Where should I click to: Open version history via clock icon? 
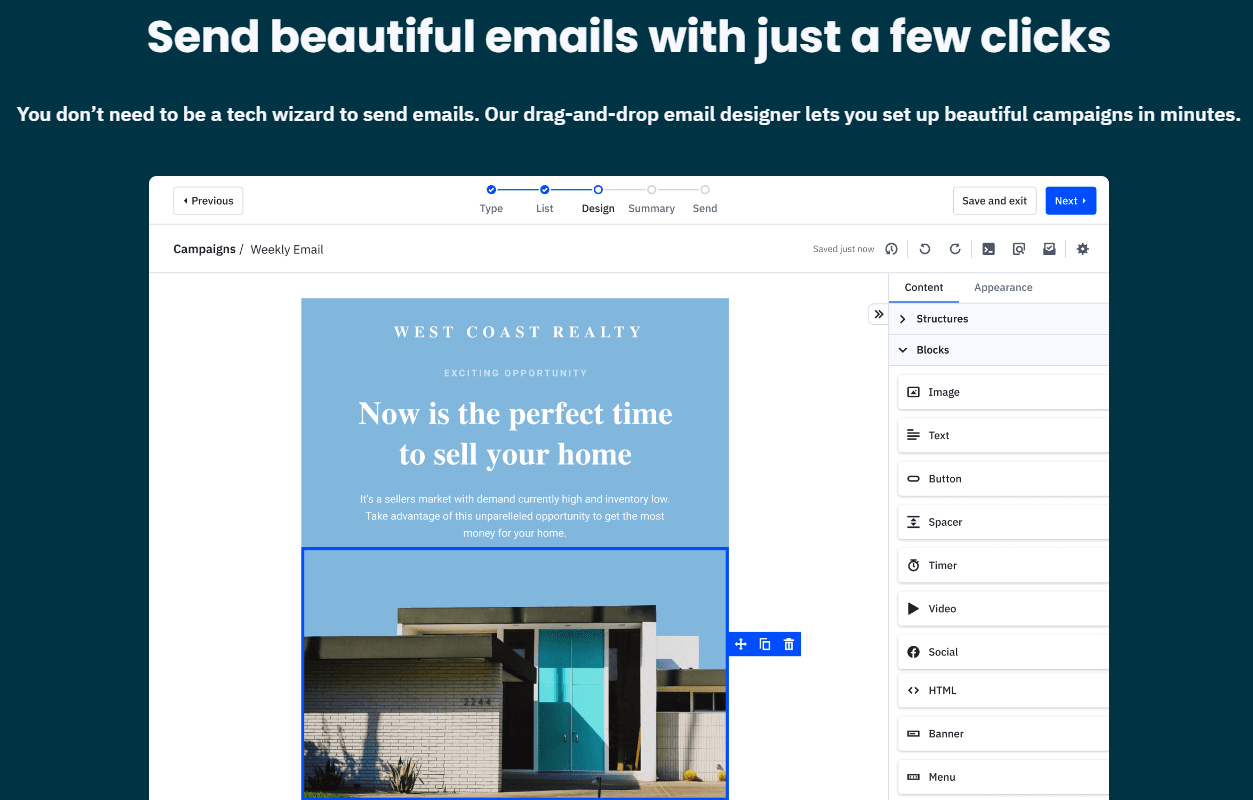point(891,248)
